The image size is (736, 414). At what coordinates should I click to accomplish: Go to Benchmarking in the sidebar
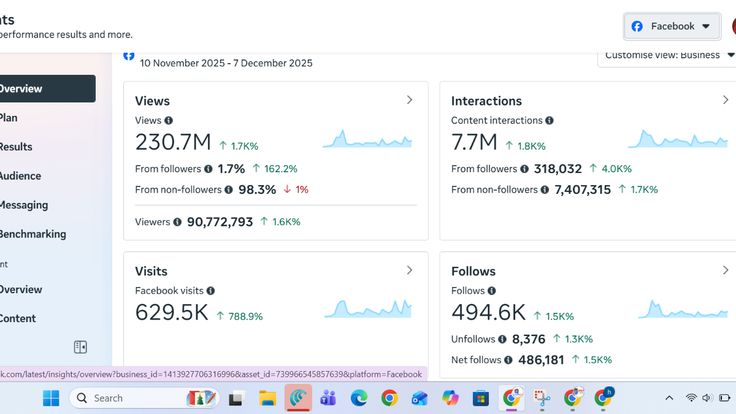pos(32,234)
